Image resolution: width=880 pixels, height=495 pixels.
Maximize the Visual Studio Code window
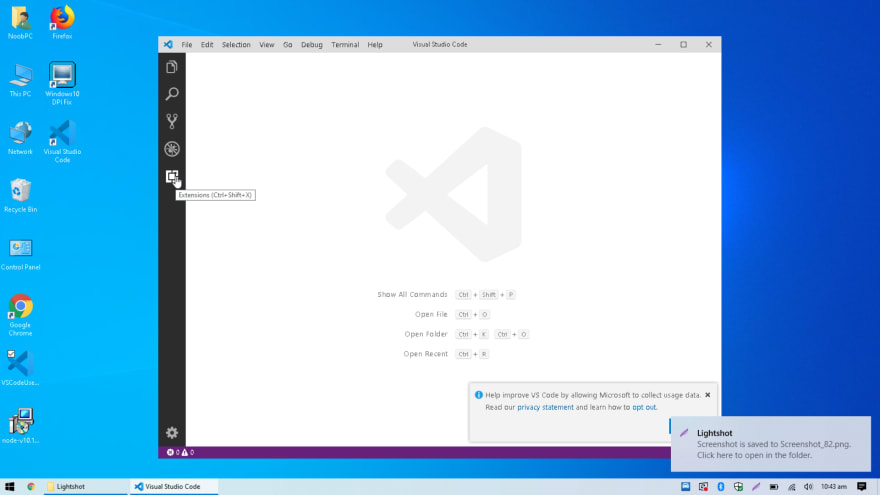[684, 44]
